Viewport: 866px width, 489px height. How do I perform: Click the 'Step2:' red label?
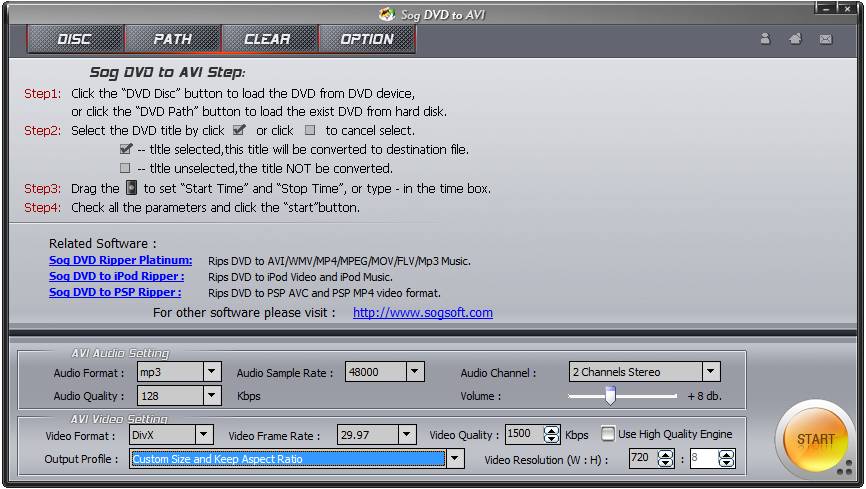pyautogui.click(x=43, y=130)
